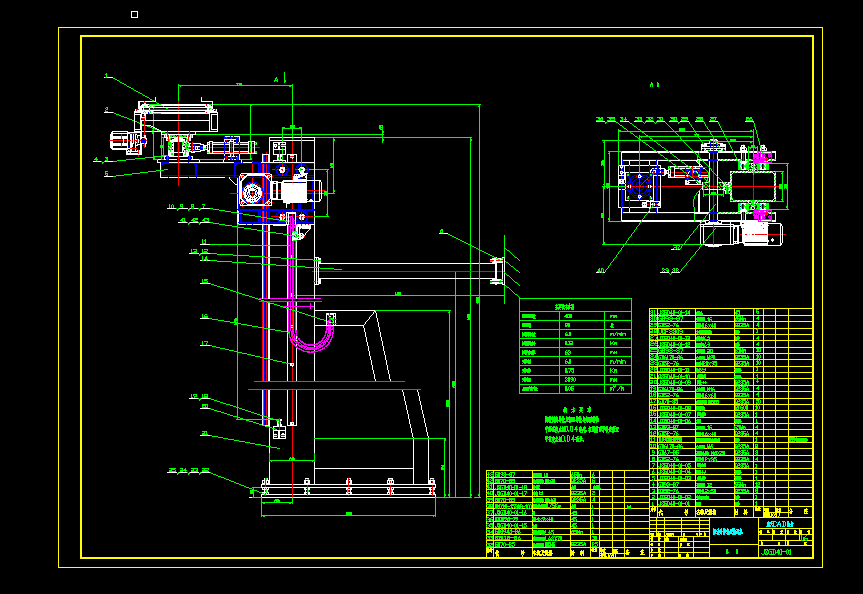This screenshot has height=594, width=863.
Task: Select callout number 1 leader label
Action: 107,76
